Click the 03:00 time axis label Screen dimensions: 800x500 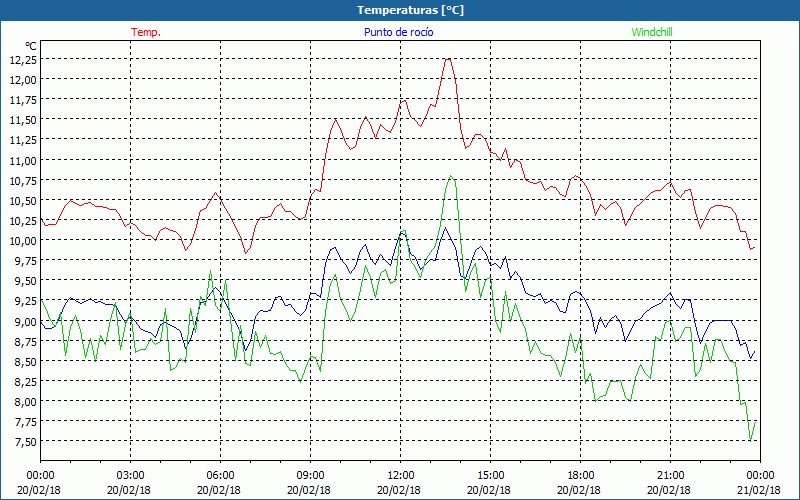click(131, 476)
